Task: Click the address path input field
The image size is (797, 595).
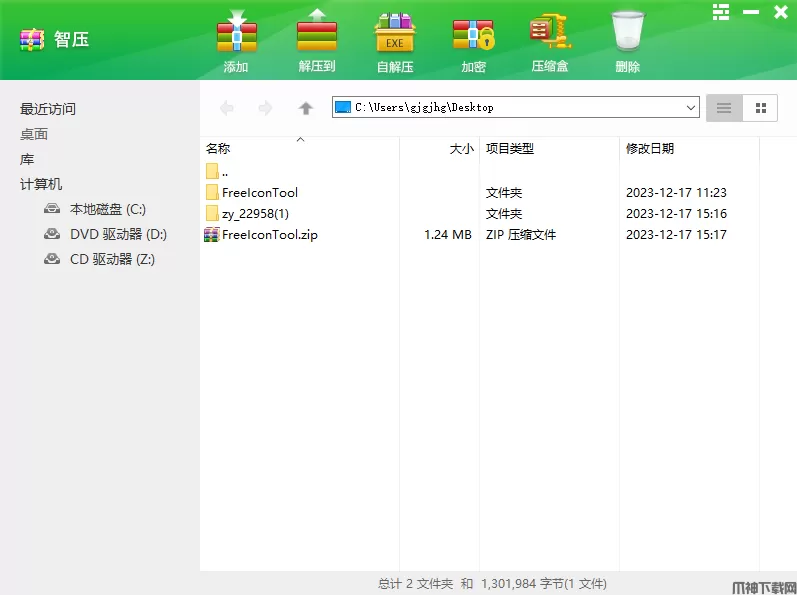Action: point(510,108)
